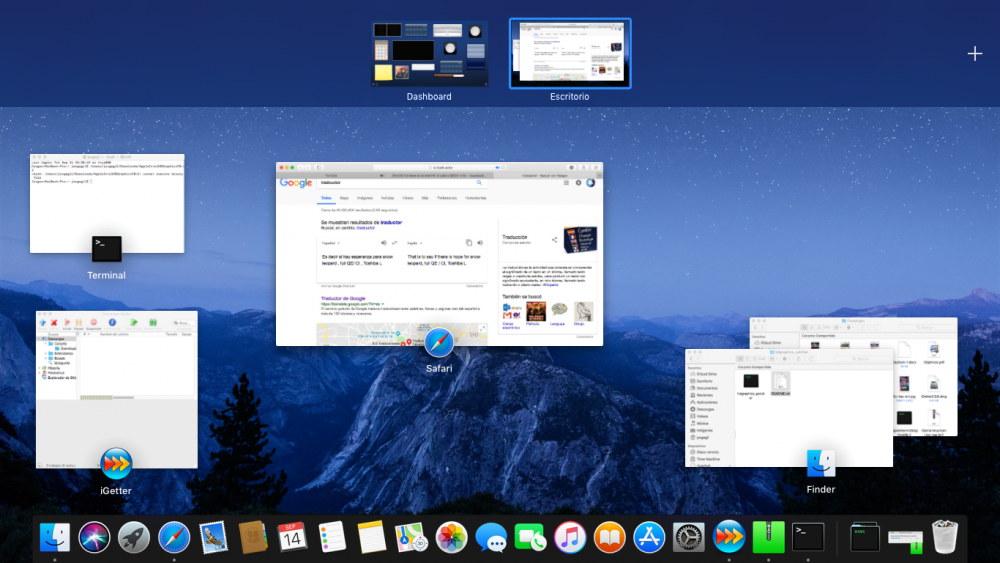Launch Siri from the Dock
The width and height of the screenshot is (1000, 563).
(94, 537)
